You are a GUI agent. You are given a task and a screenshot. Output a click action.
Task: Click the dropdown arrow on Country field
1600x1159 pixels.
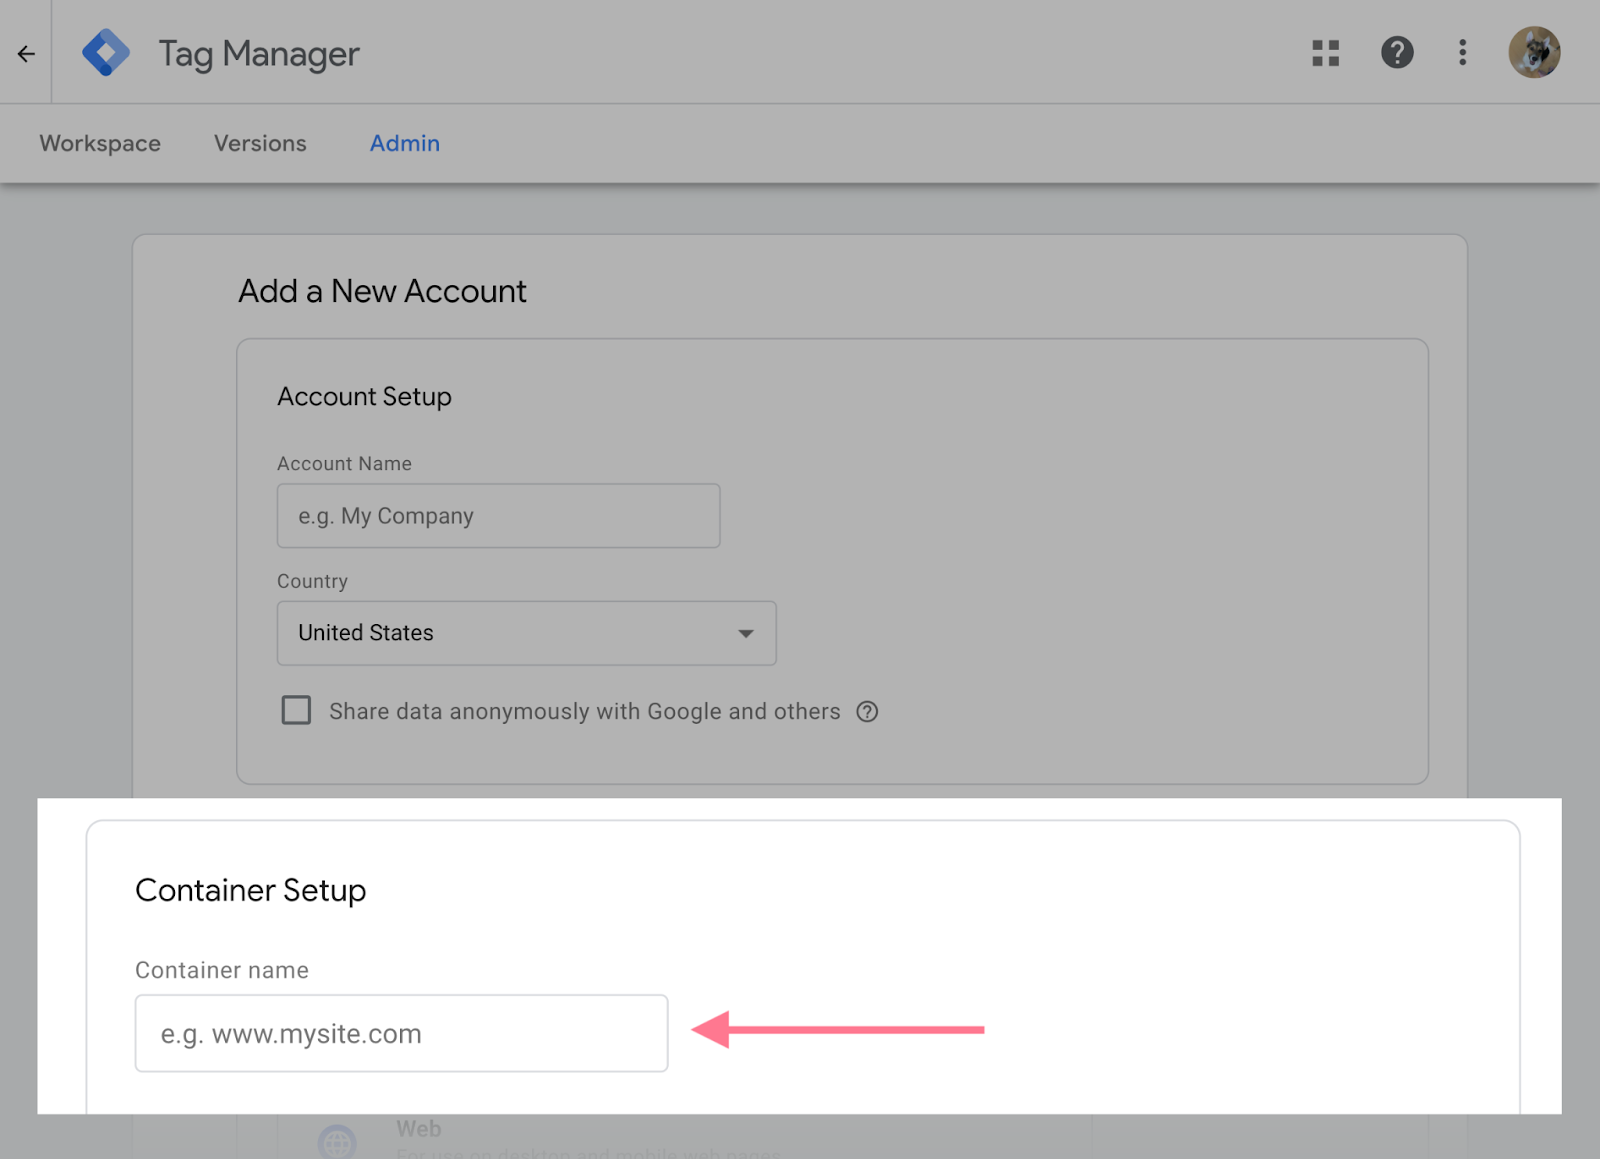(x=744, y=633)
